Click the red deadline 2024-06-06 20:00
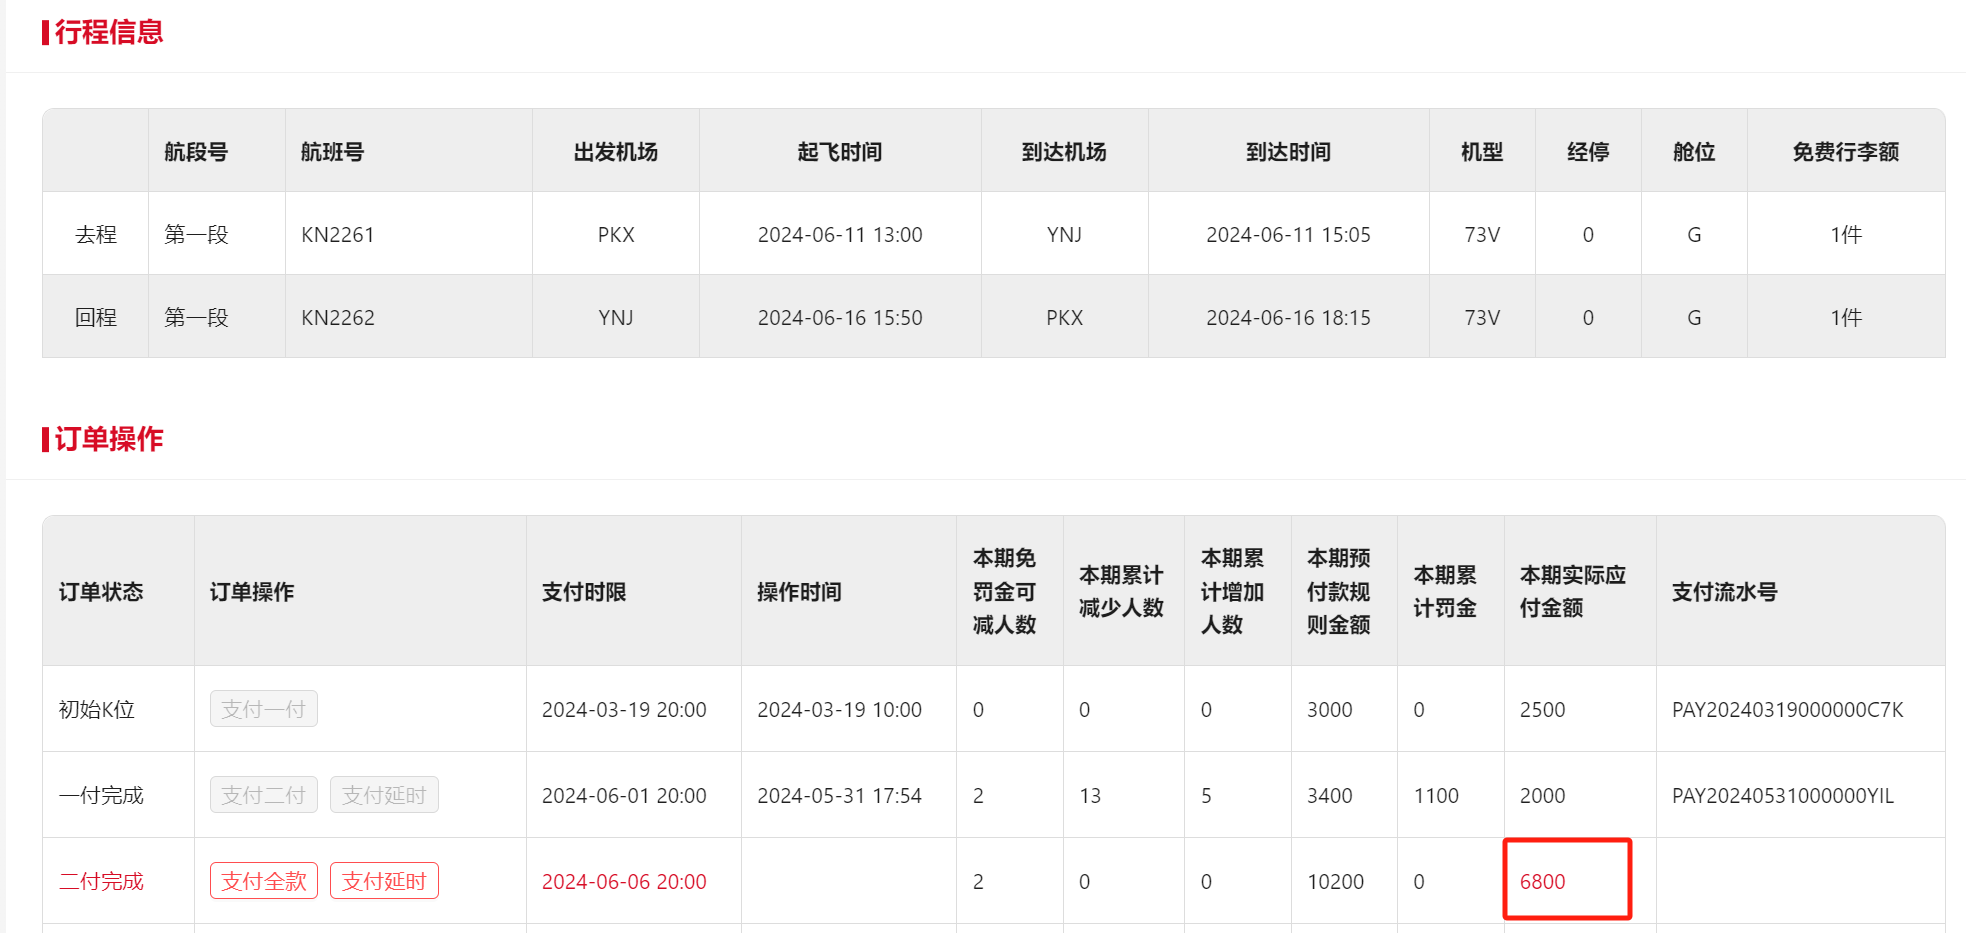Image resolution: width=1966 pixels, height=933 pixels. tap(624, 882)
